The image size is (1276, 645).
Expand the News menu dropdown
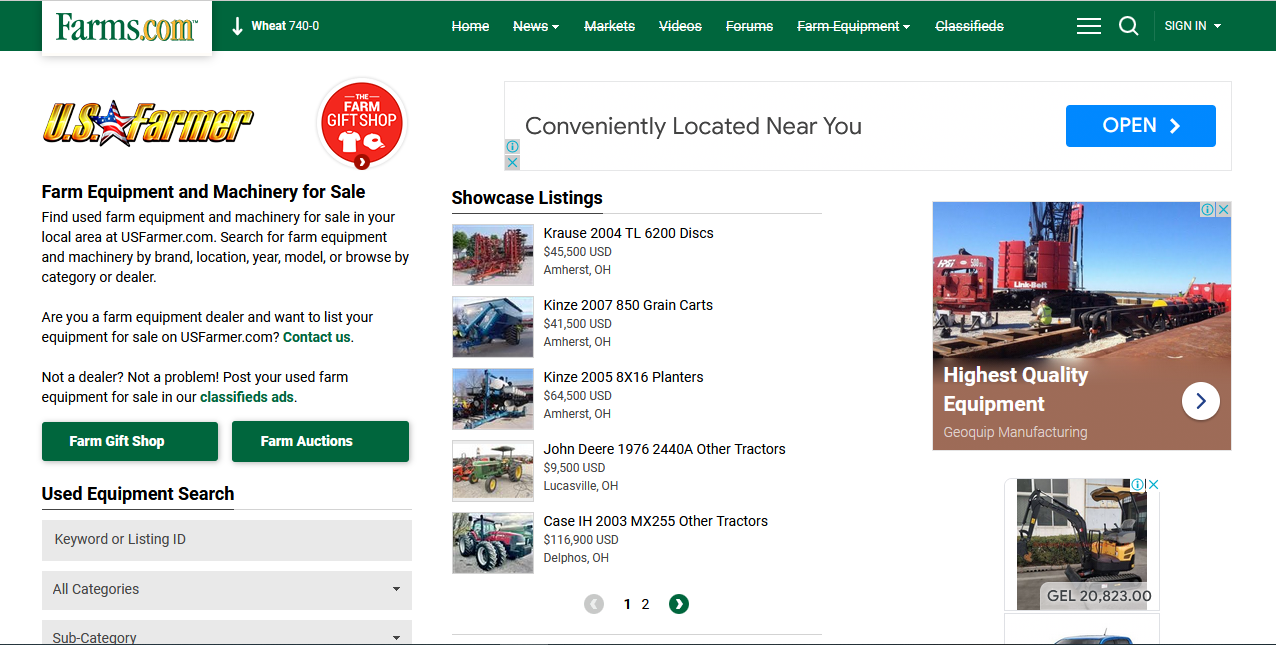[536, 26]
